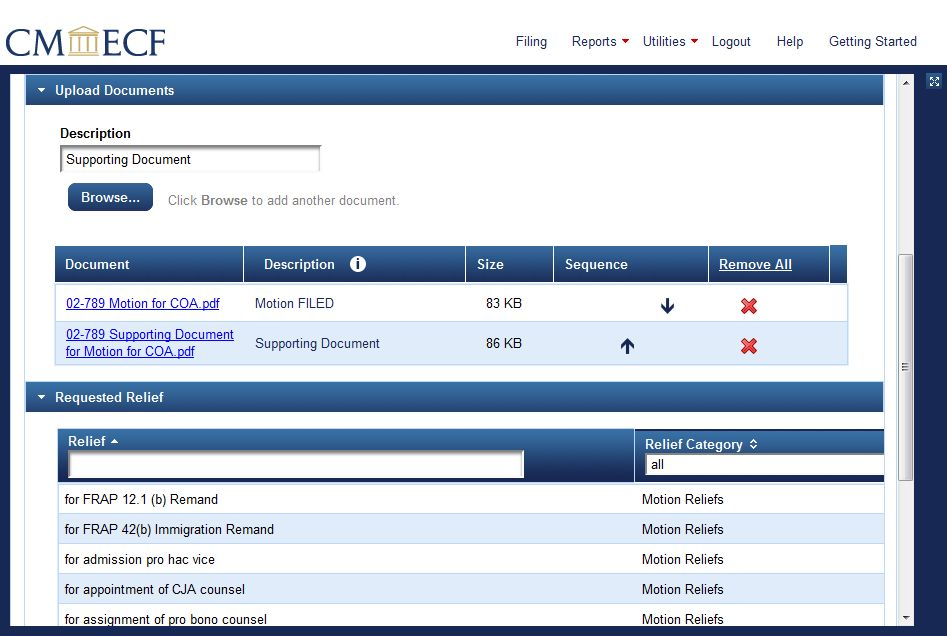Move Motion for COA document down in sequence
Viewport: 947px width, 636px height.
coord(667,305)
